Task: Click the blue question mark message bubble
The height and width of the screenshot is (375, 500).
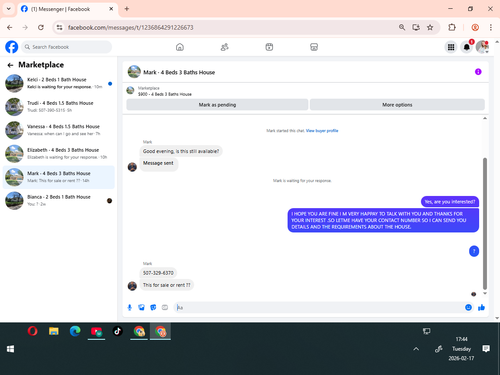Action: pyautogui.click(x=474, y=251)
